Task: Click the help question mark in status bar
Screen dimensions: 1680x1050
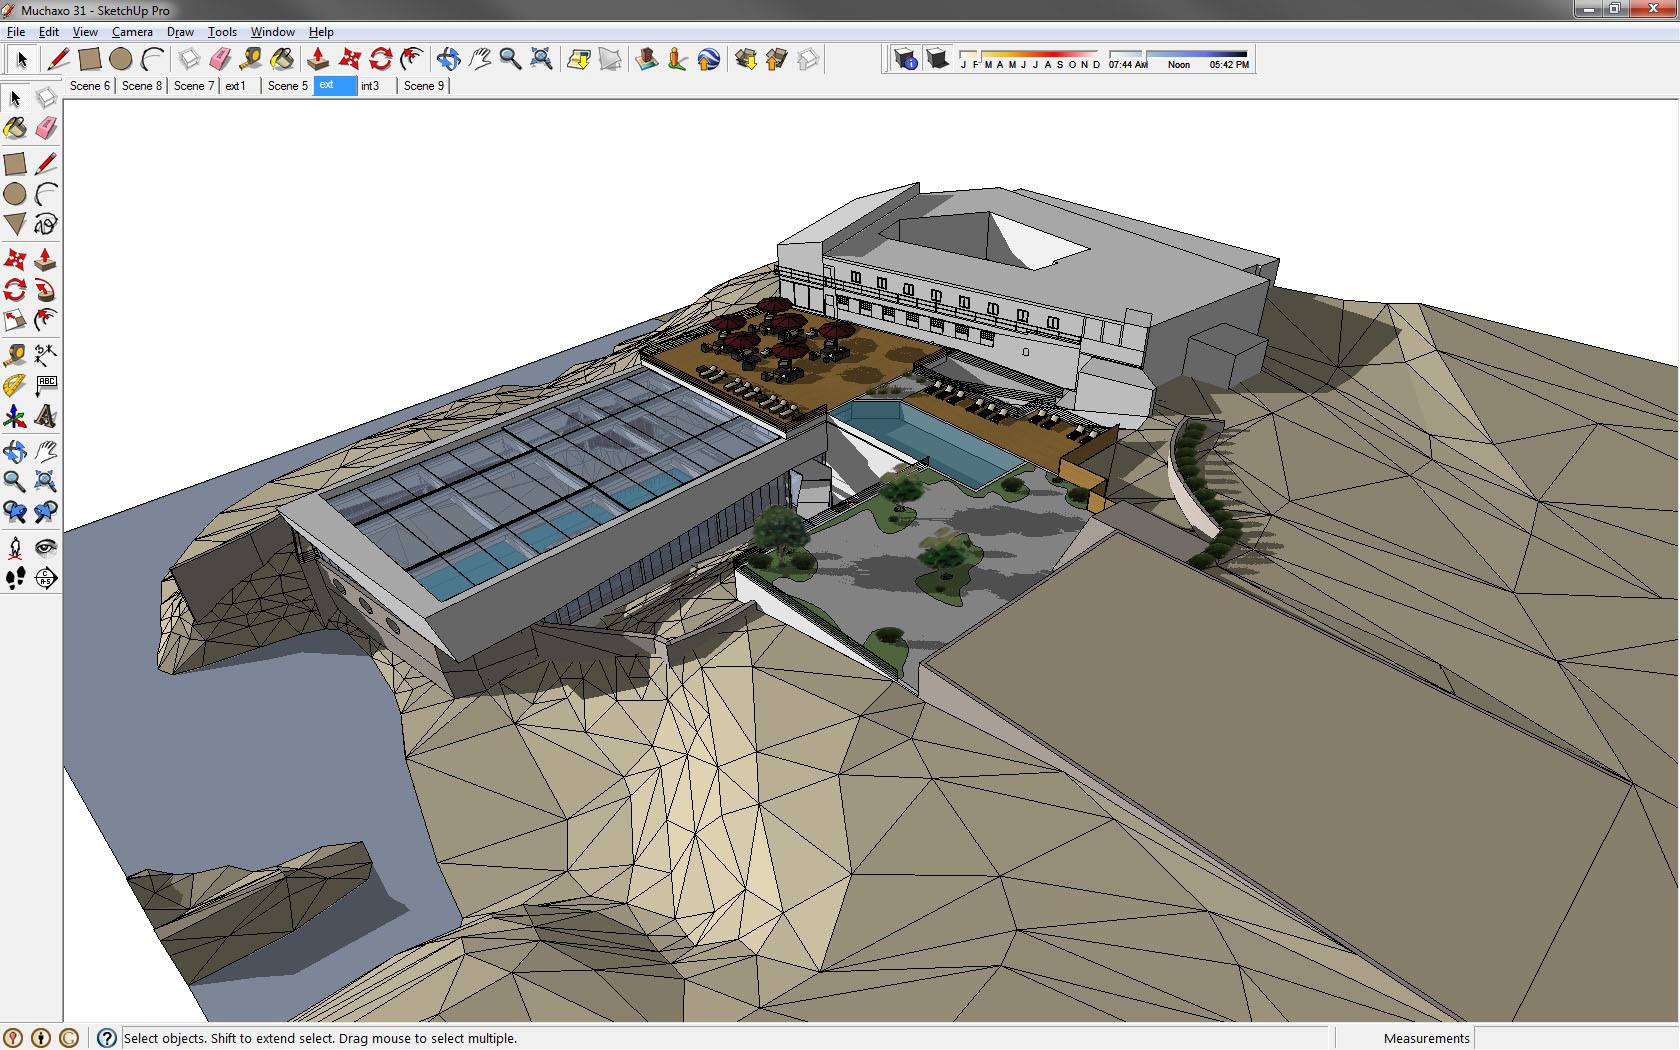Action: 106,1038
